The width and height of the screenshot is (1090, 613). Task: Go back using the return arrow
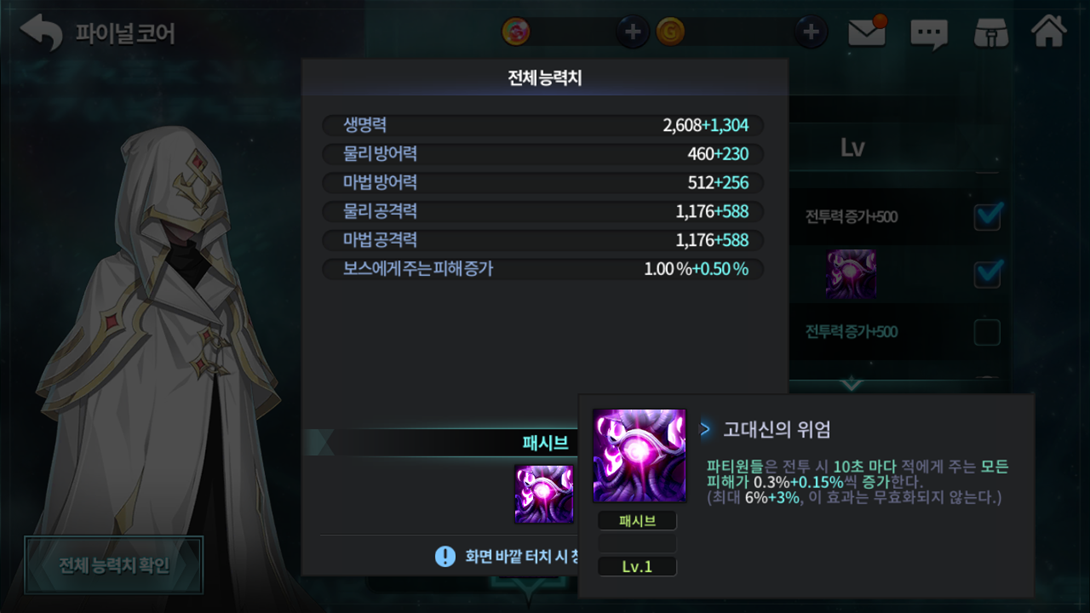pos(42,32)
